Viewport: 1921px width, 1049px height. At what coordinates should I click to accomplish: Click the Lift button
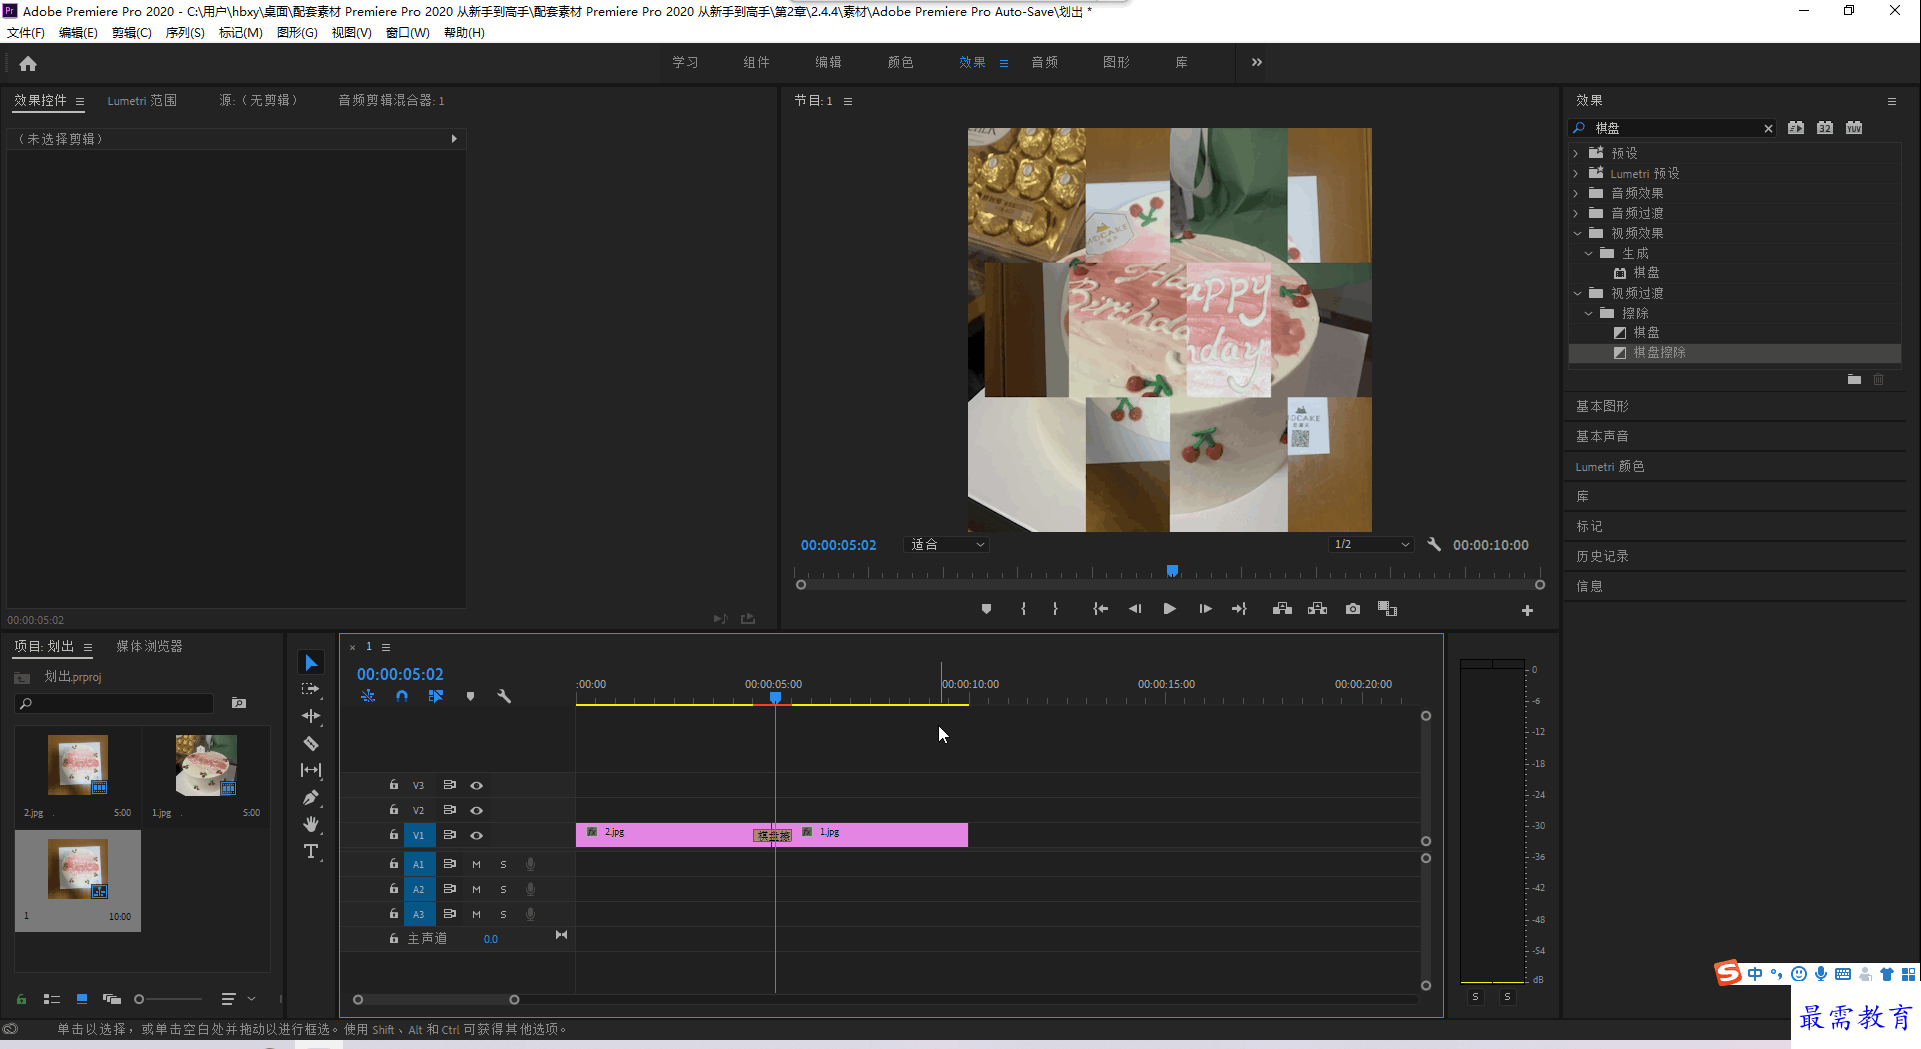[1282, 609]
